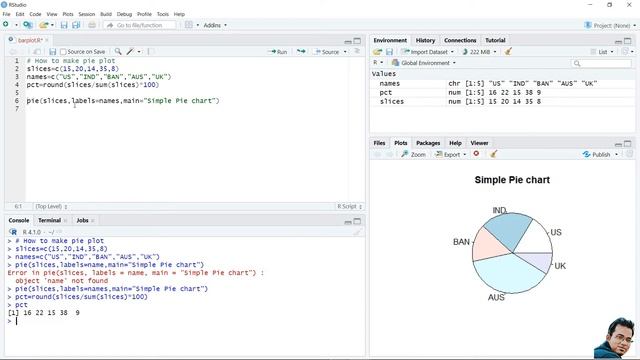The height and width of the screenshot is (360, 640).
Task: Open the Addins dropdown
Action: pyautogui.click(x=215, y=25)
